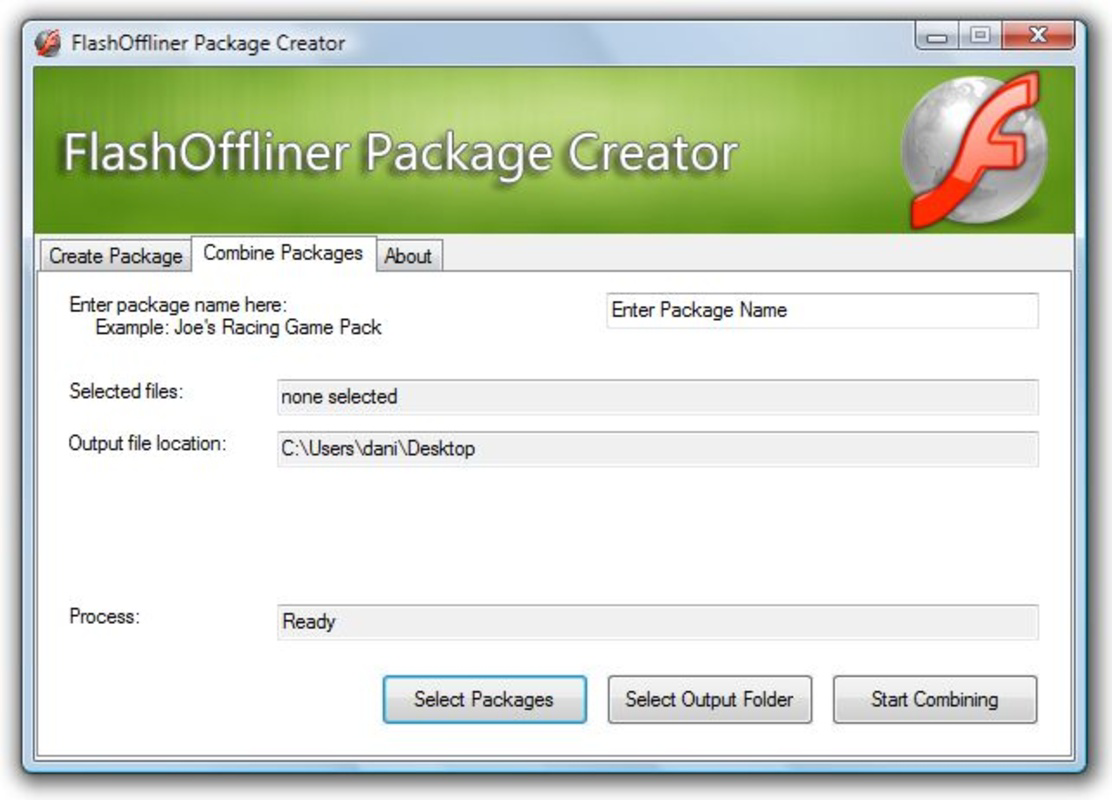1112x800 pixels.
Task: Click the 'Output file location:' label
Action: (x=148, y=443)
